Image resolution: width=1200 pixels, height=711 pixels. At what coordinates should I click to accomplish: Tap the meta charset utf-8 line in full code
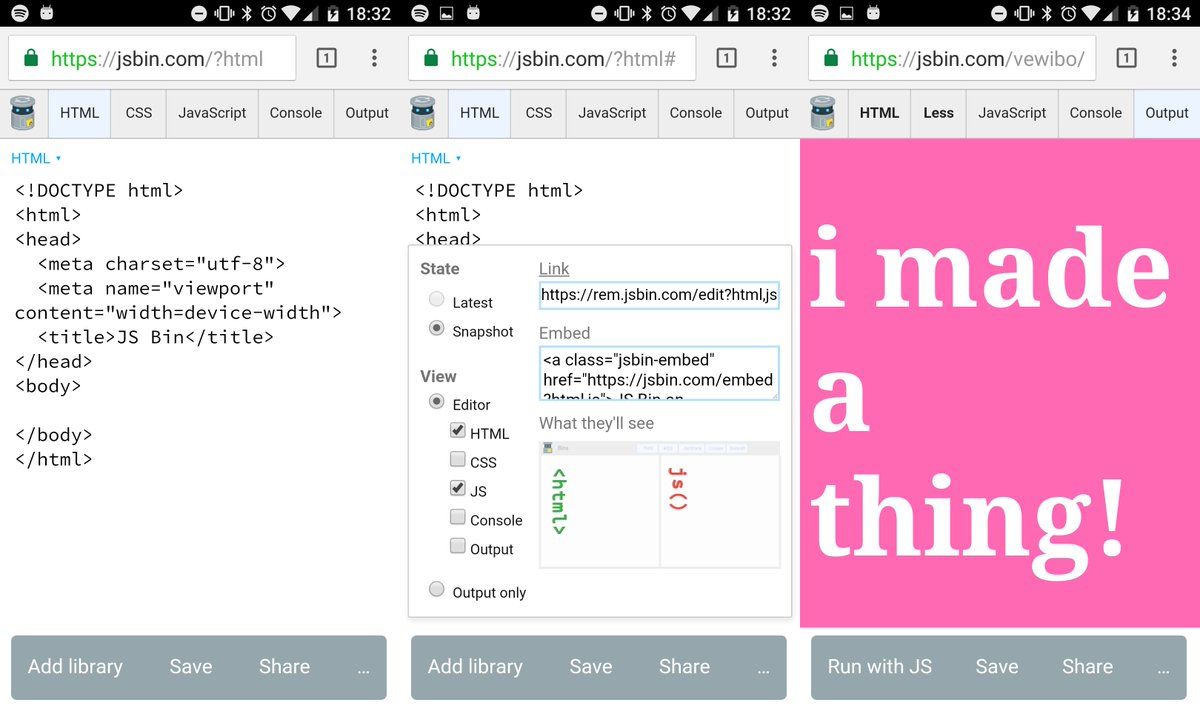162,264
